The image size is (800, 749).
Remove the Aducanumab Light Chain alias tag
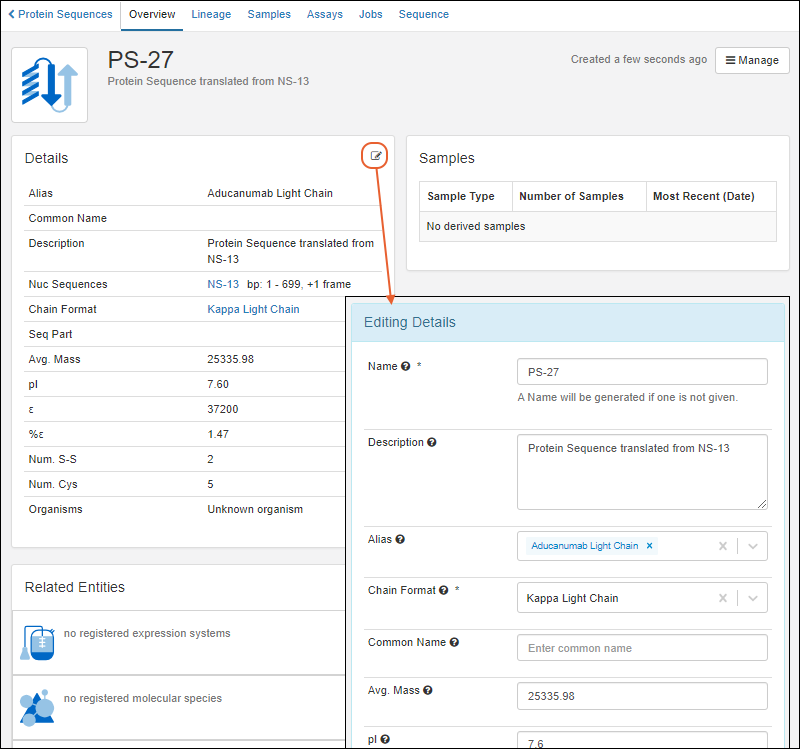tap(649, 546)
